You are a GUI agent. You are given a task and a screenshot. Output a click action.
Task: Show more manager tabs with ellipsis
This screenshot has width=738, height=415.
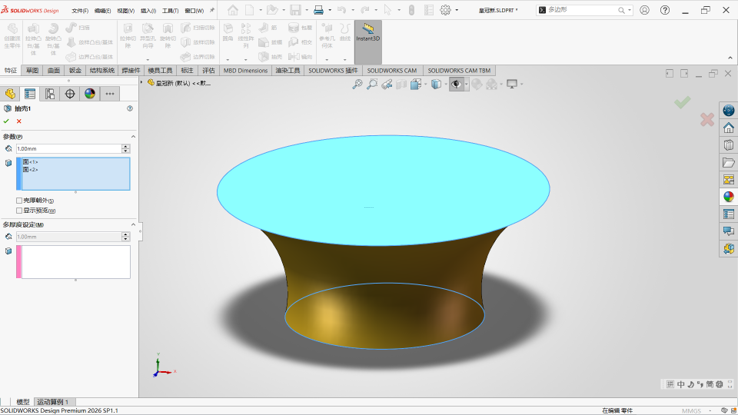(110, 94)
